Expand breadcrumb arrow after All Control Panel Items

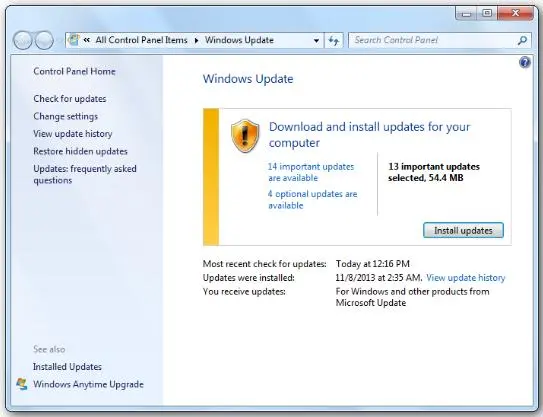click(x=196, y=41)
